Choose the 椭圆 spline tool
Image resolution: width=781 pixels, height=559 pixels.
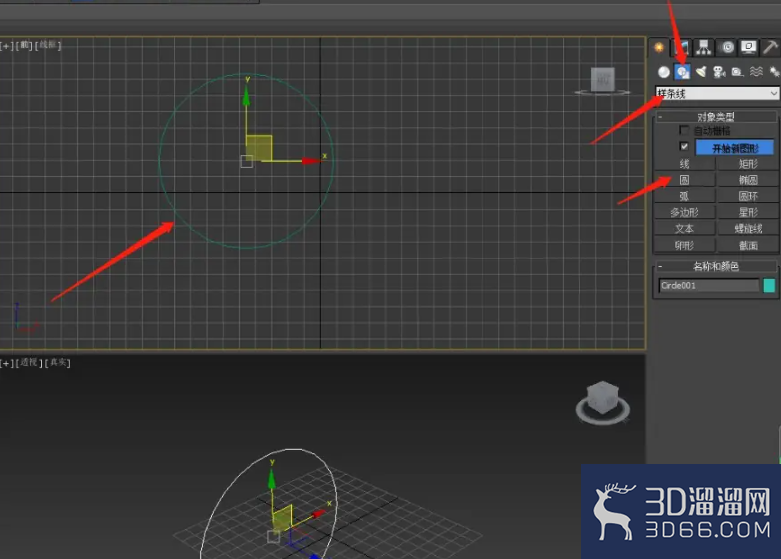tap(748, 180)
